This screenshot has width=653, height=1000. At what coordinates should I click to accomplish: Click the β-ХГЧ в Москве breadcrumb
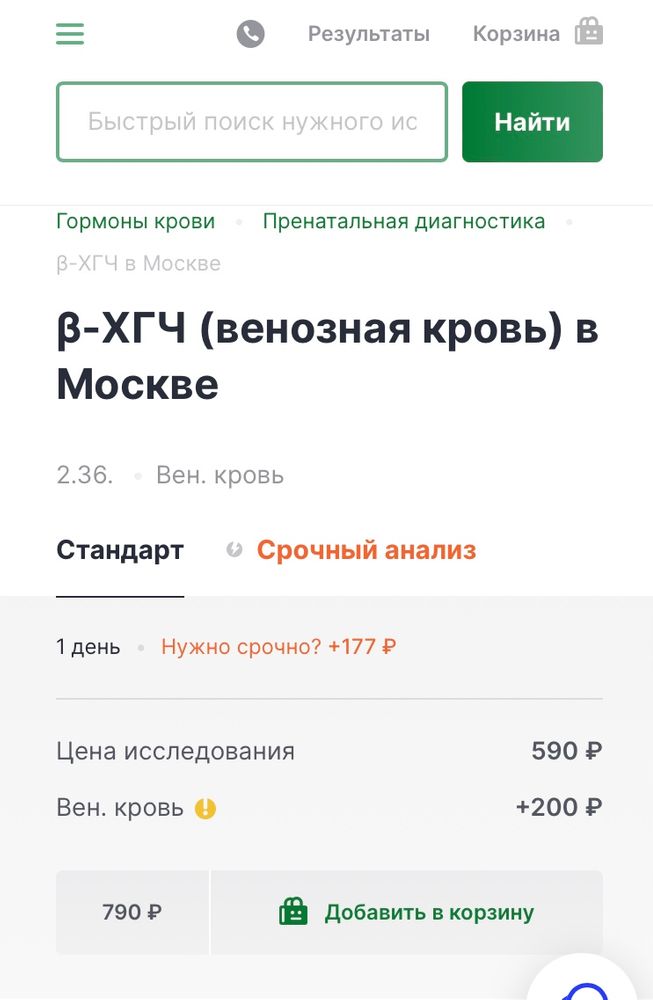[137, 263]
